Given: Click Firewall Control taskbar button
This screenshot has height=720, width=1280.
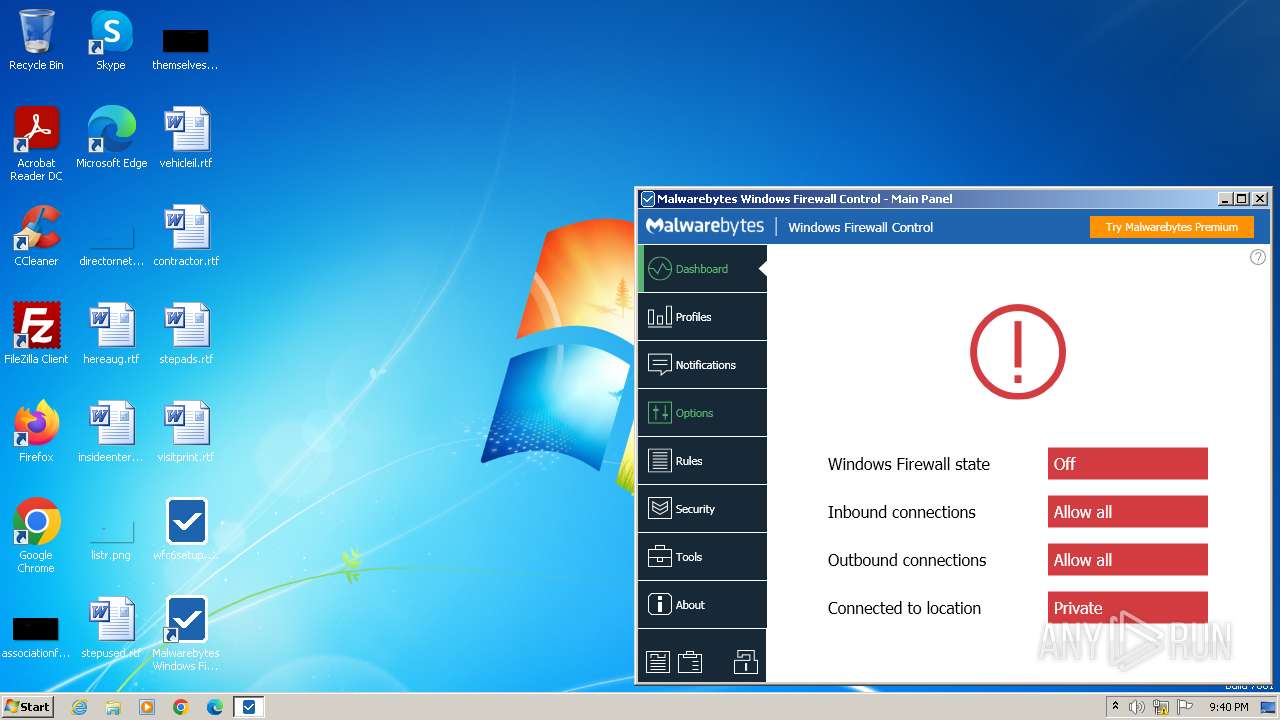Looking at the screenshot, I should (249, 707).
